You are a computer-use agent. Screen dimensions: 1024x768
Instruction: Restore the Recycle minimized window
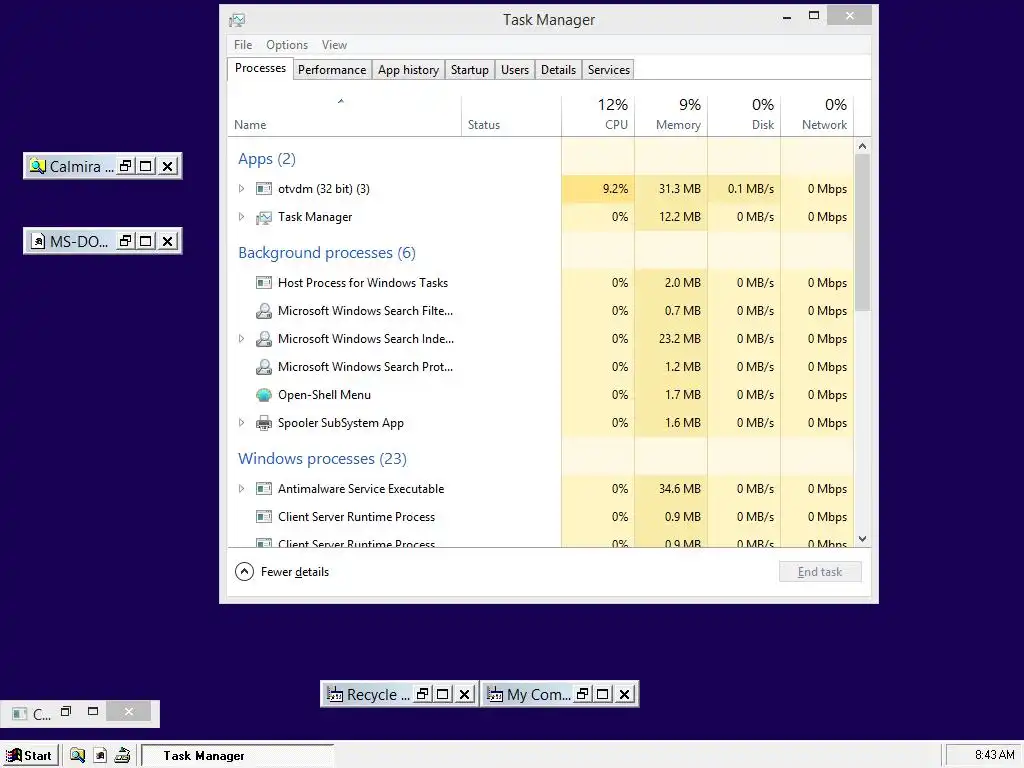click(423, 694)
